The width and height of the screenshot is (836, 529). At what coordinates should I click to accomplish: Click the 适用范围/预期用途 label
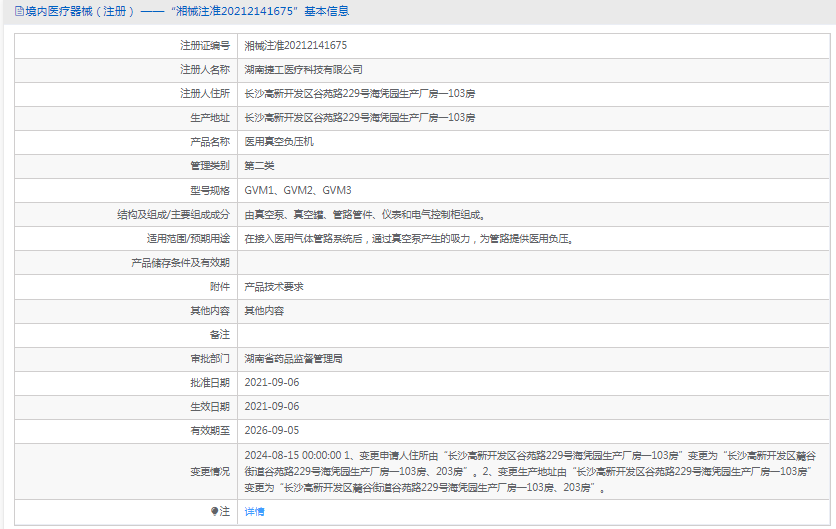[188, 238]
